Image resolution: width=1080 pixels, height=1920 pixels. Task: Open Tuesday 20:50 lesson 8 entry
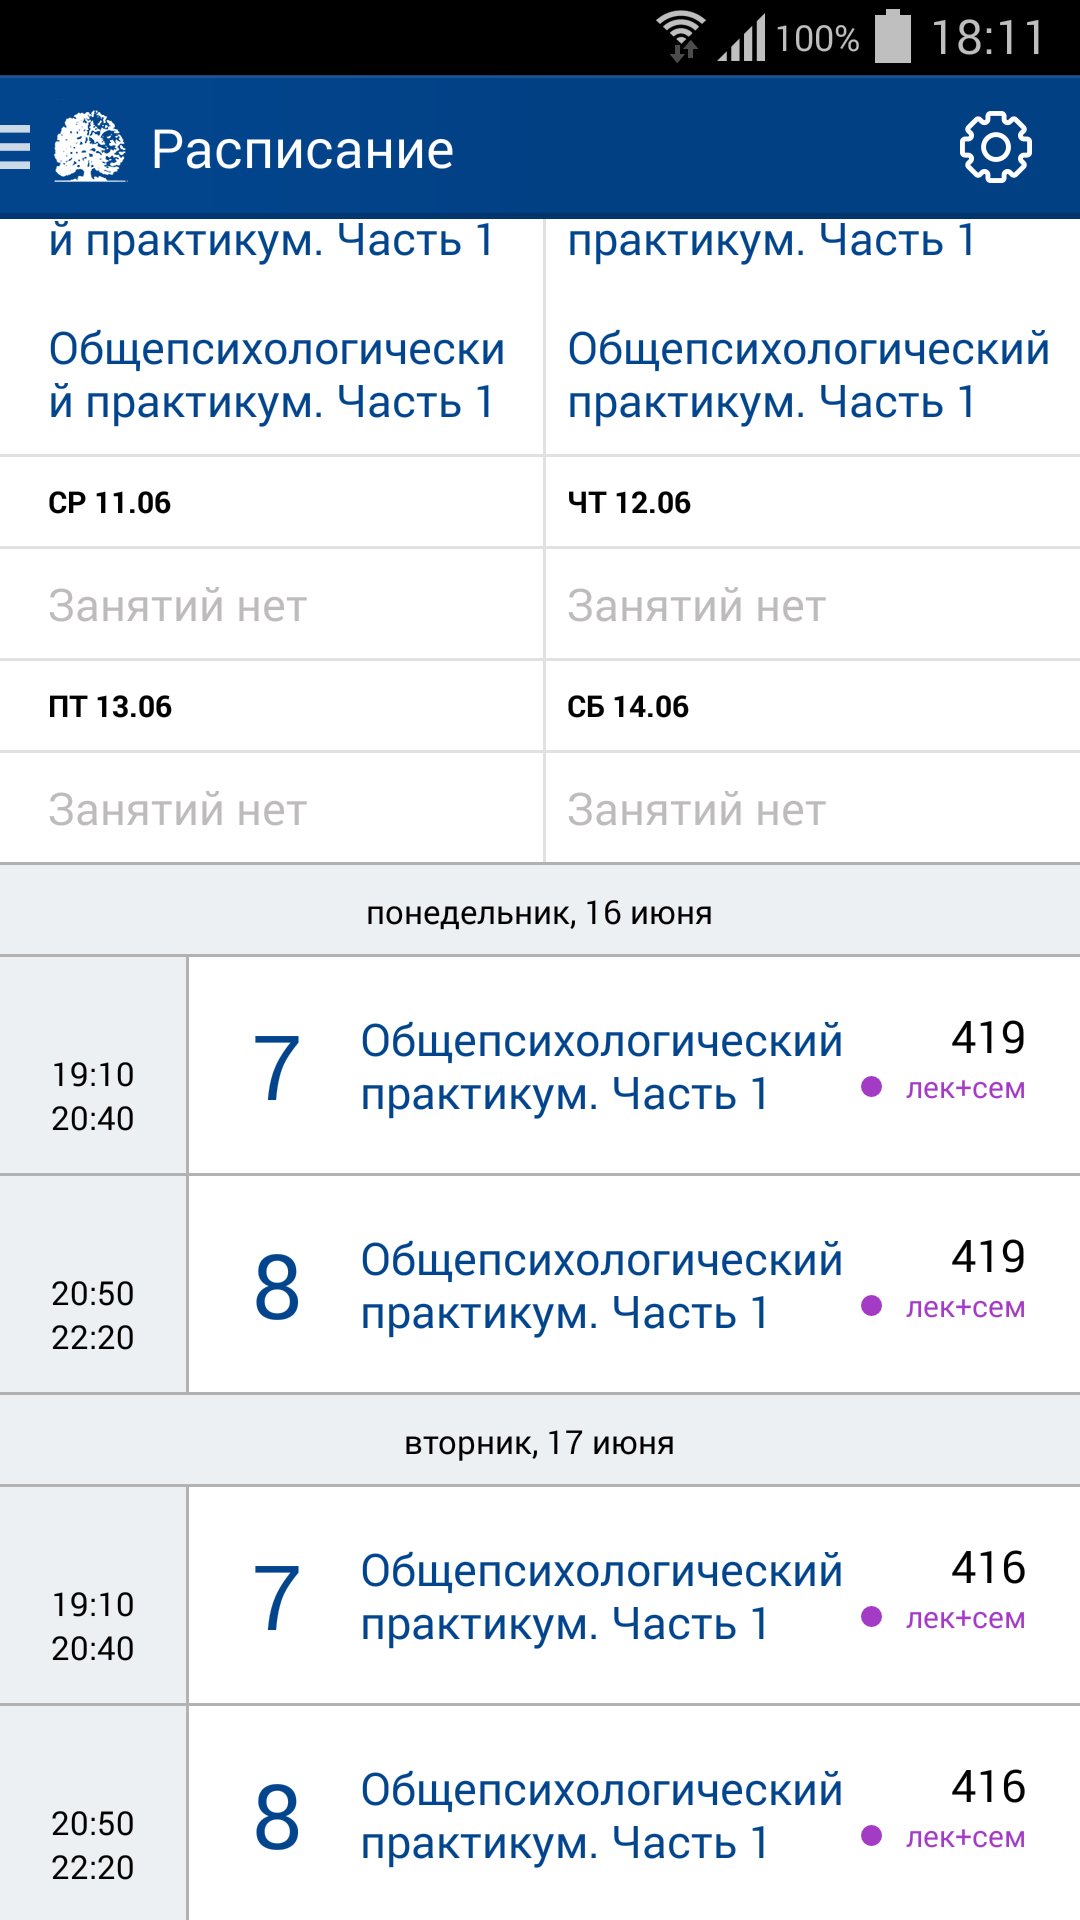(634, 1814)
